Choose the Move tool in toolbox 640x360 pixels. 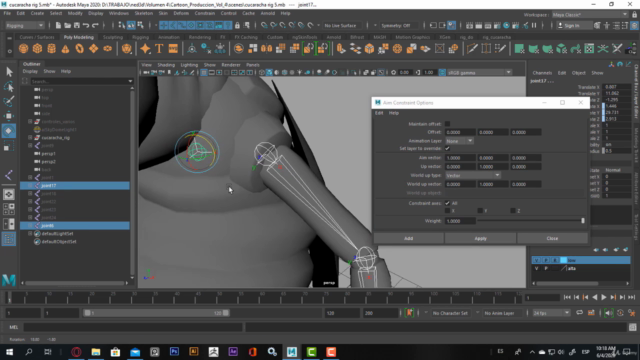(9, 116)
